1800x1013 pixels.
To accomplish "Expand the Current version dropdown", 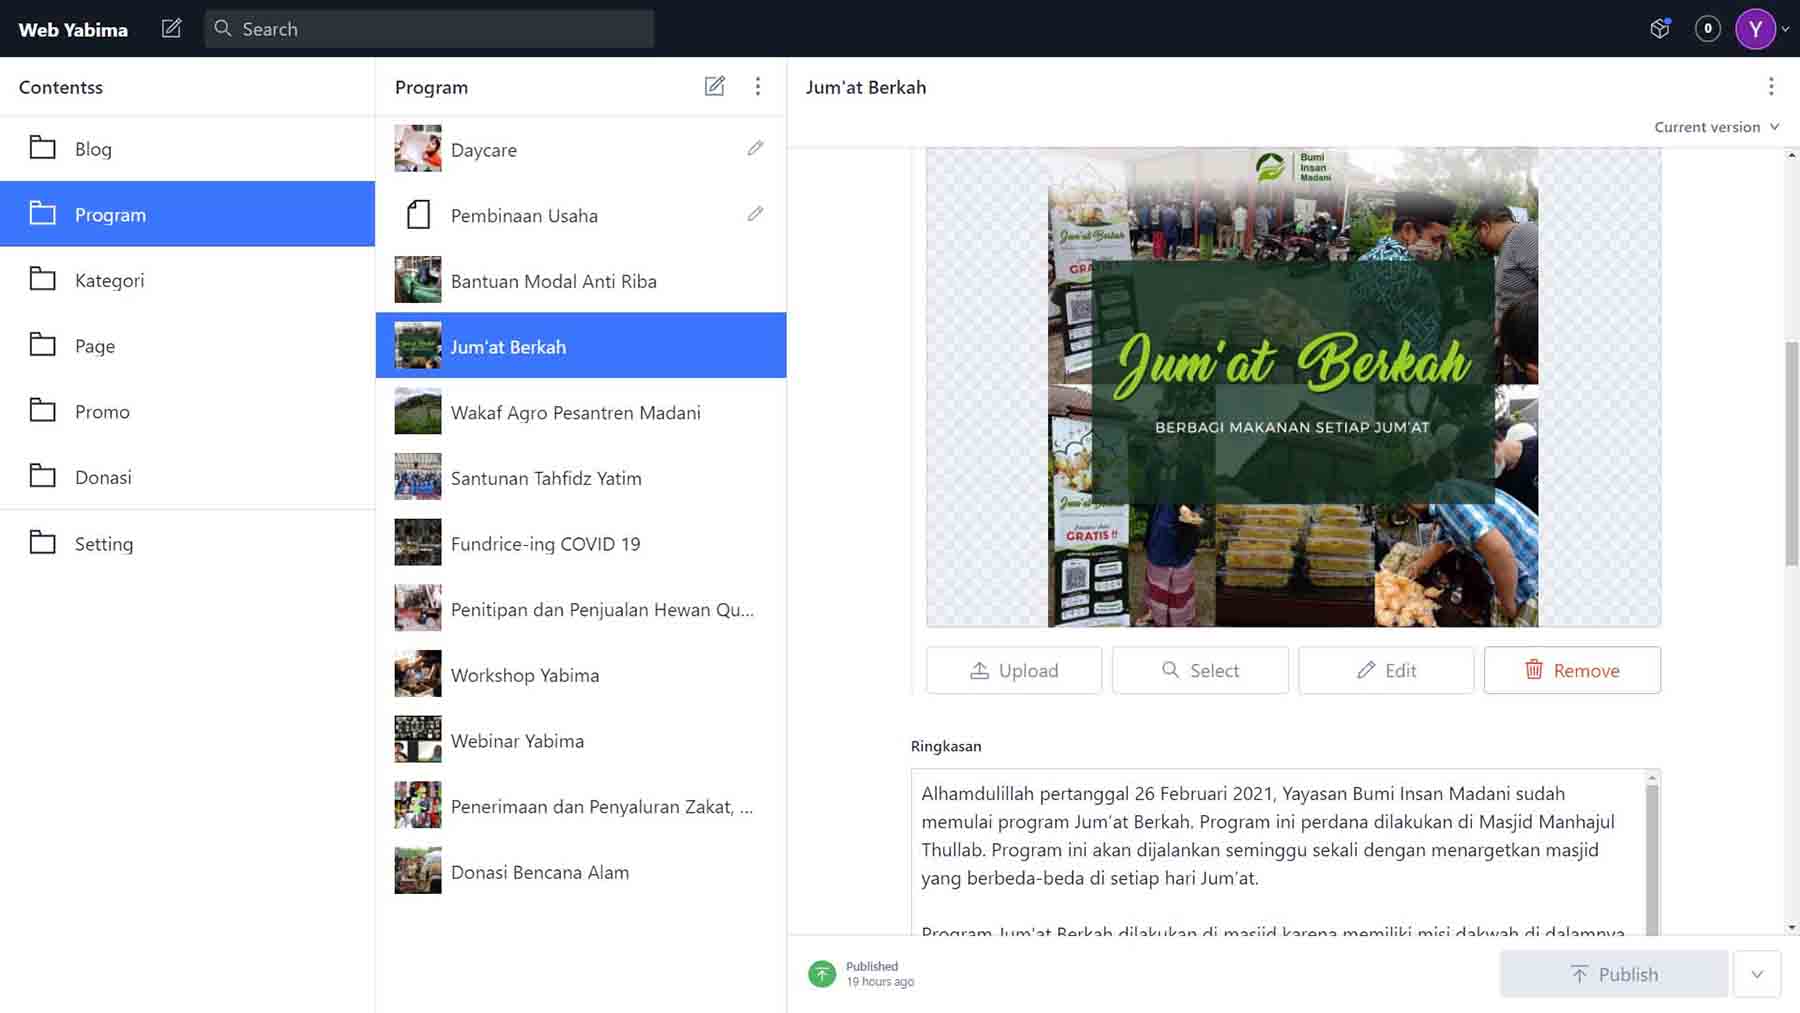I will pyautogui.click(x=1716, y=127).
